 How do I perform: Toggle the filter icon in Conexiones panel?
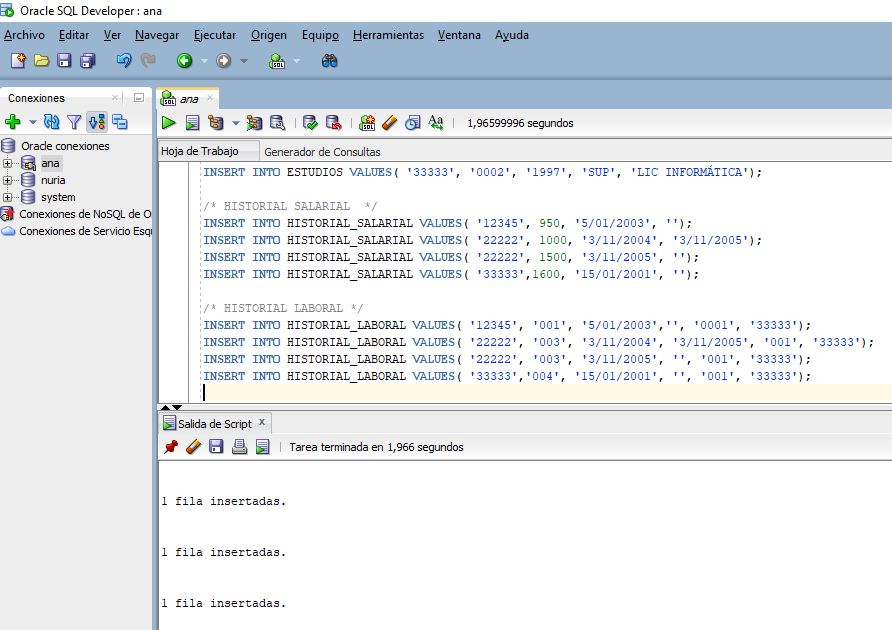click(74, 122)
